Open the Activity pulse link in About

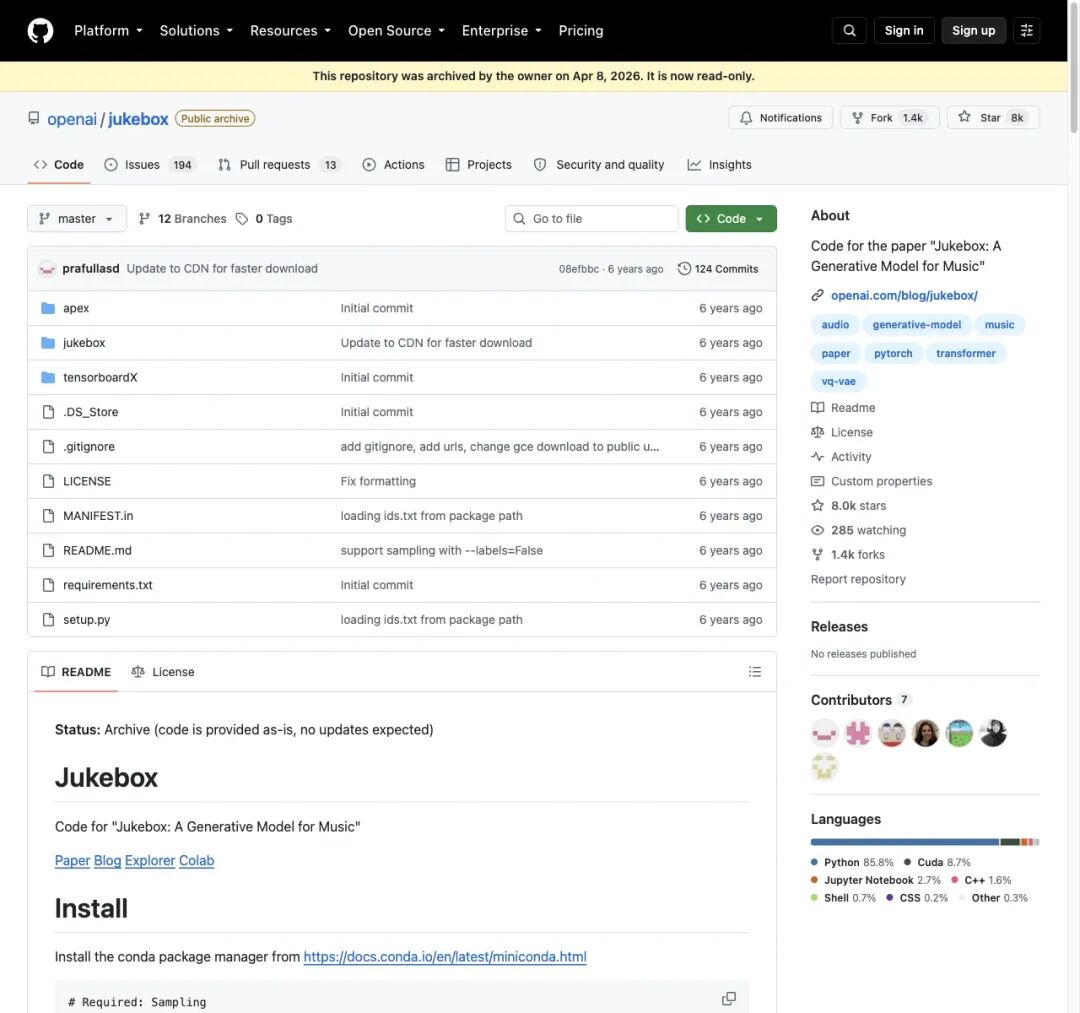[x=841, y=457]
